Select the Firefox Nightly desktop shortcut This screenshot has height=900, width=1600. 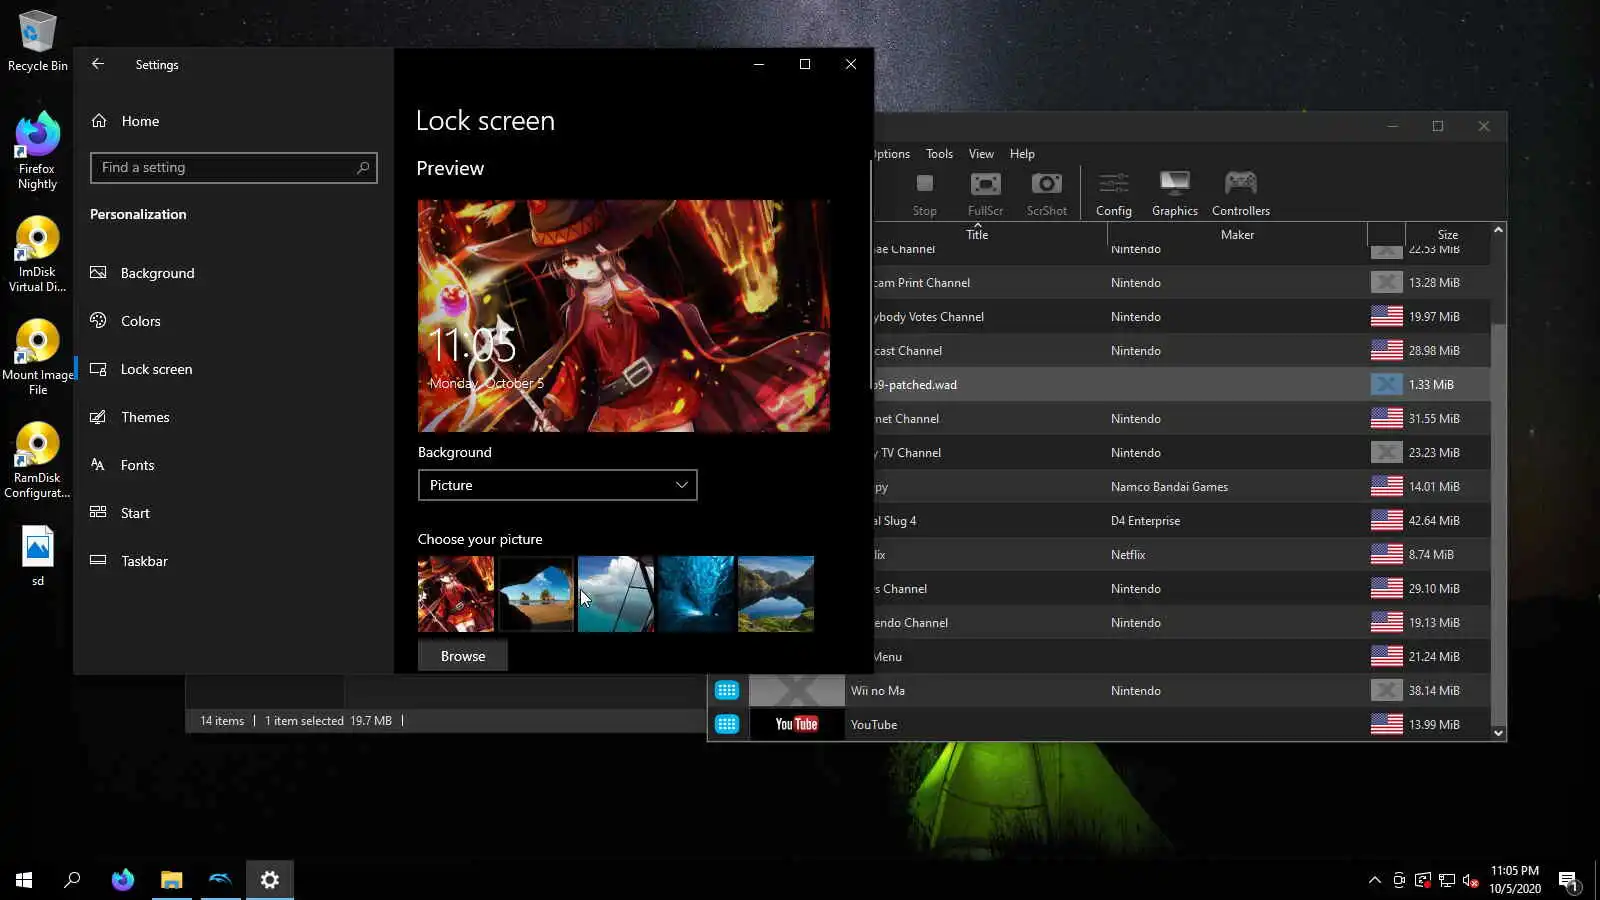(x=37, y=151)
